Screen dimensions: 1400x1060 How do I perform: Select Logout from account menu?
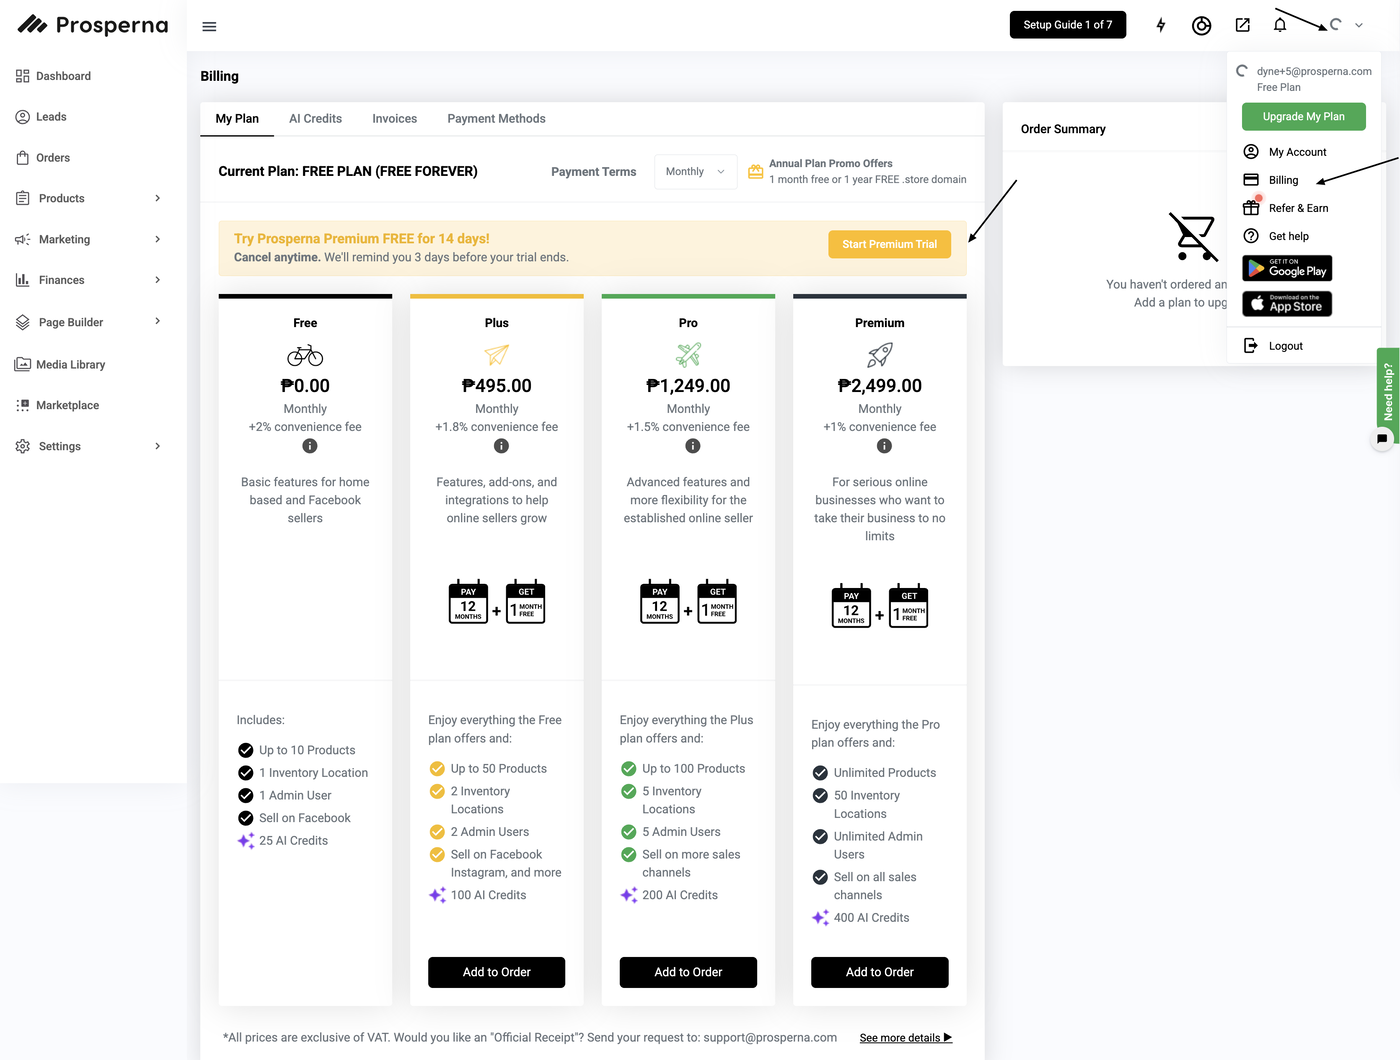(1285, 346)
